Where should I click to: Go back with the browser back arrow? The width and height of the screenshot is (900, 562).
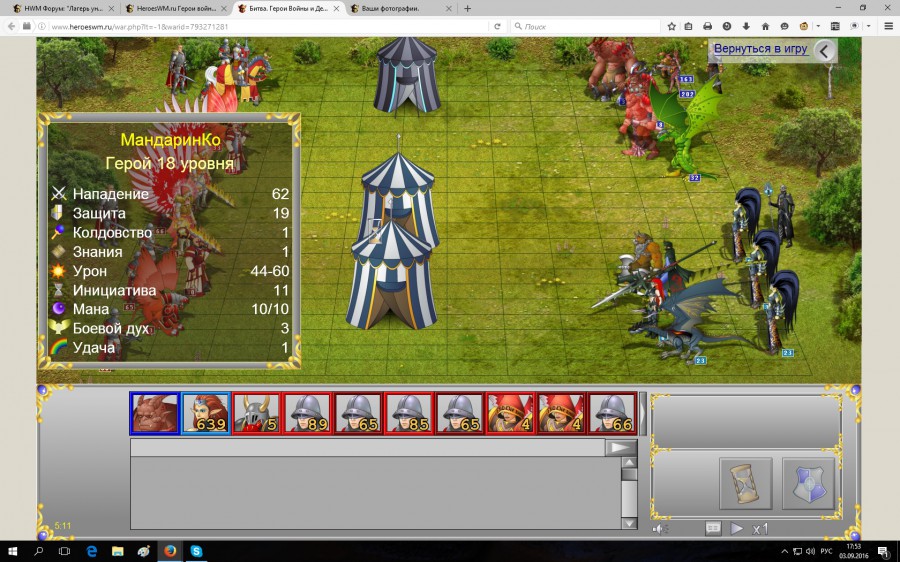[11, 26]
